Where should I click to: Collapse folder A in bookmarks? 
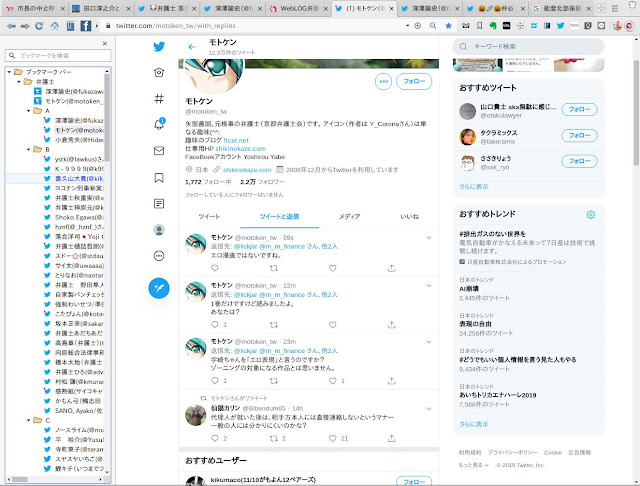(29, 111)
